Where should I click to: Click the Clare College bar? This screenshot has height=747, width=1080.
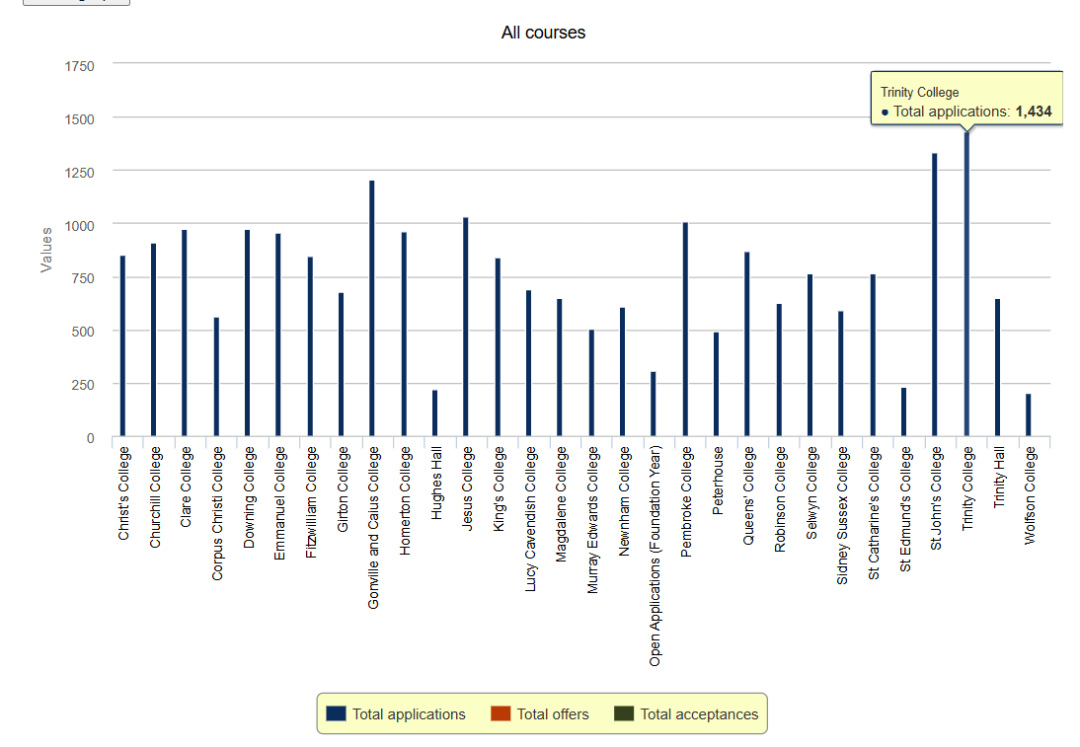coord(184,333)
